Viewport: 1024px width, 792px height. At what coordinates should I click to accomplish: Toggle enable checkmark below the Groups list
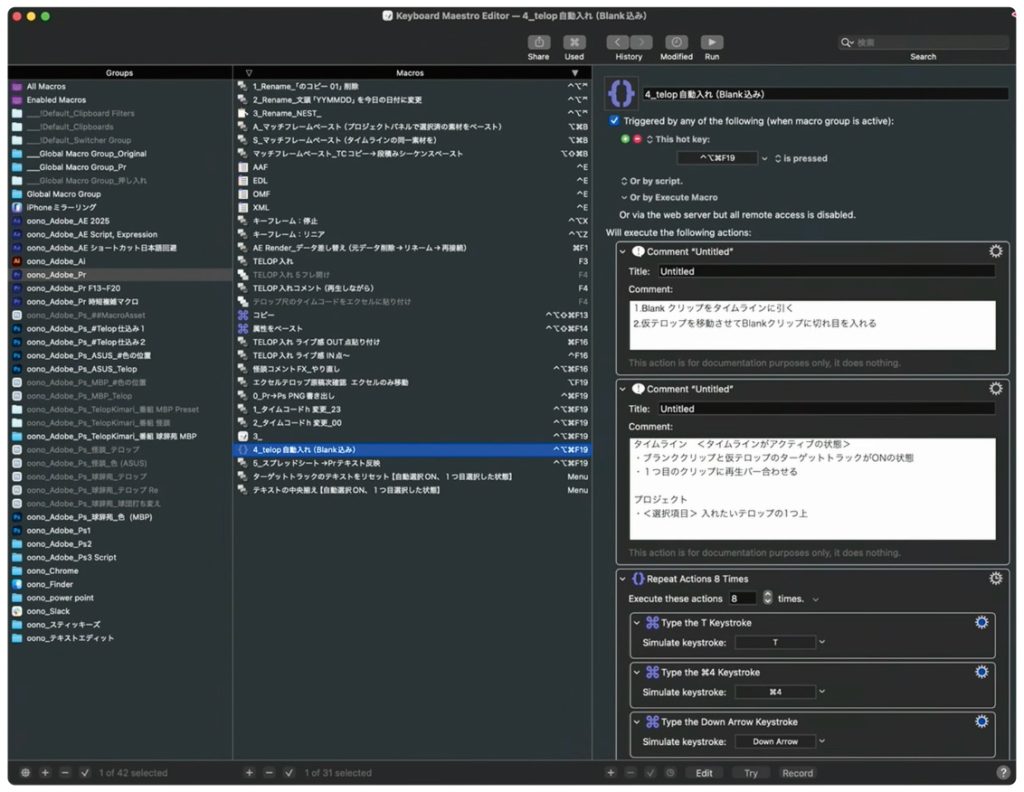click(85, 773)
